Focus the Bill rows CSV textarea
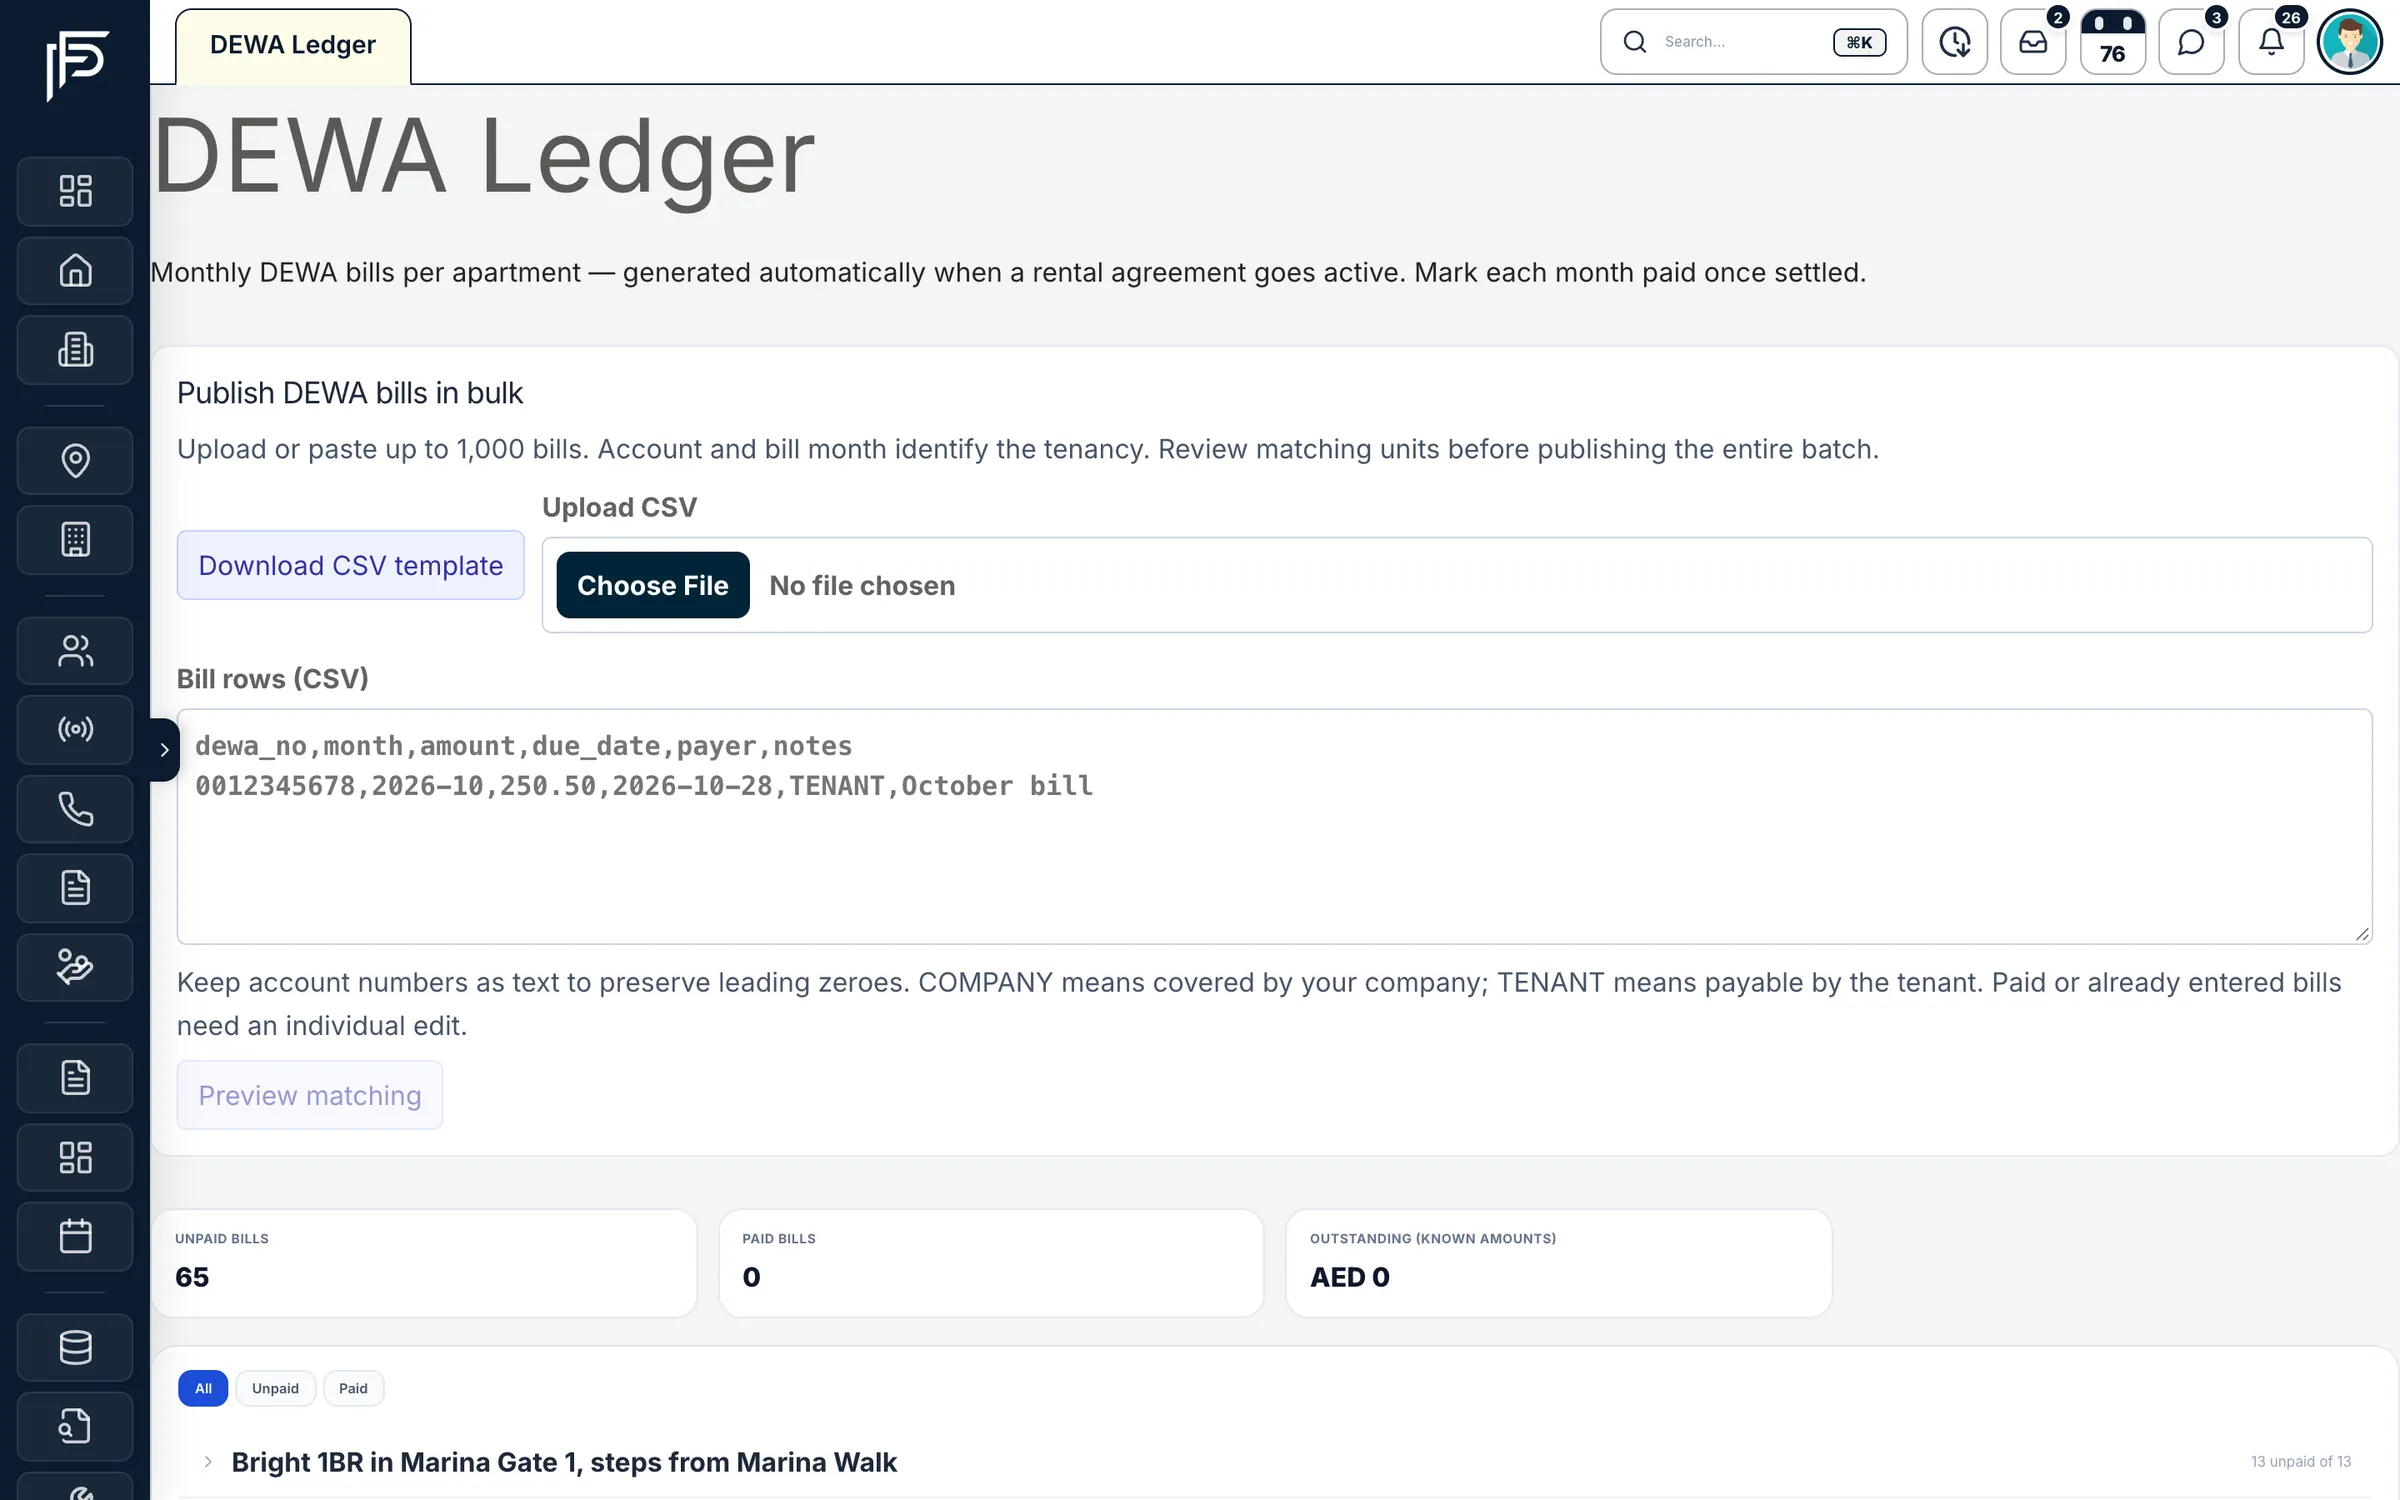Viewport: 2400px width, 1500px height. point(1275,827)
